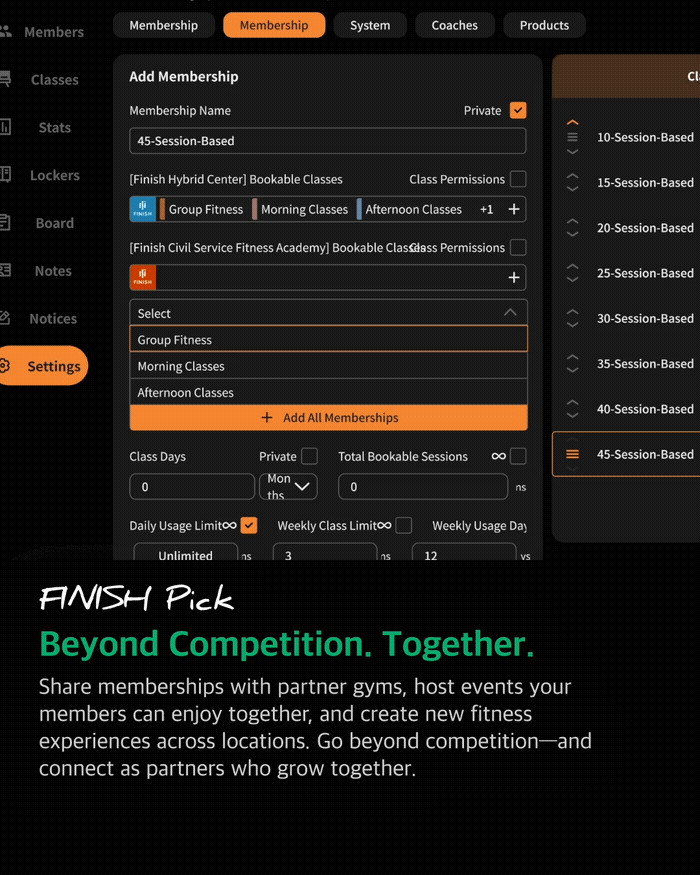
Task: Click the orange Finish Civil Service Academy logo
Action: (x=142, y=277)
